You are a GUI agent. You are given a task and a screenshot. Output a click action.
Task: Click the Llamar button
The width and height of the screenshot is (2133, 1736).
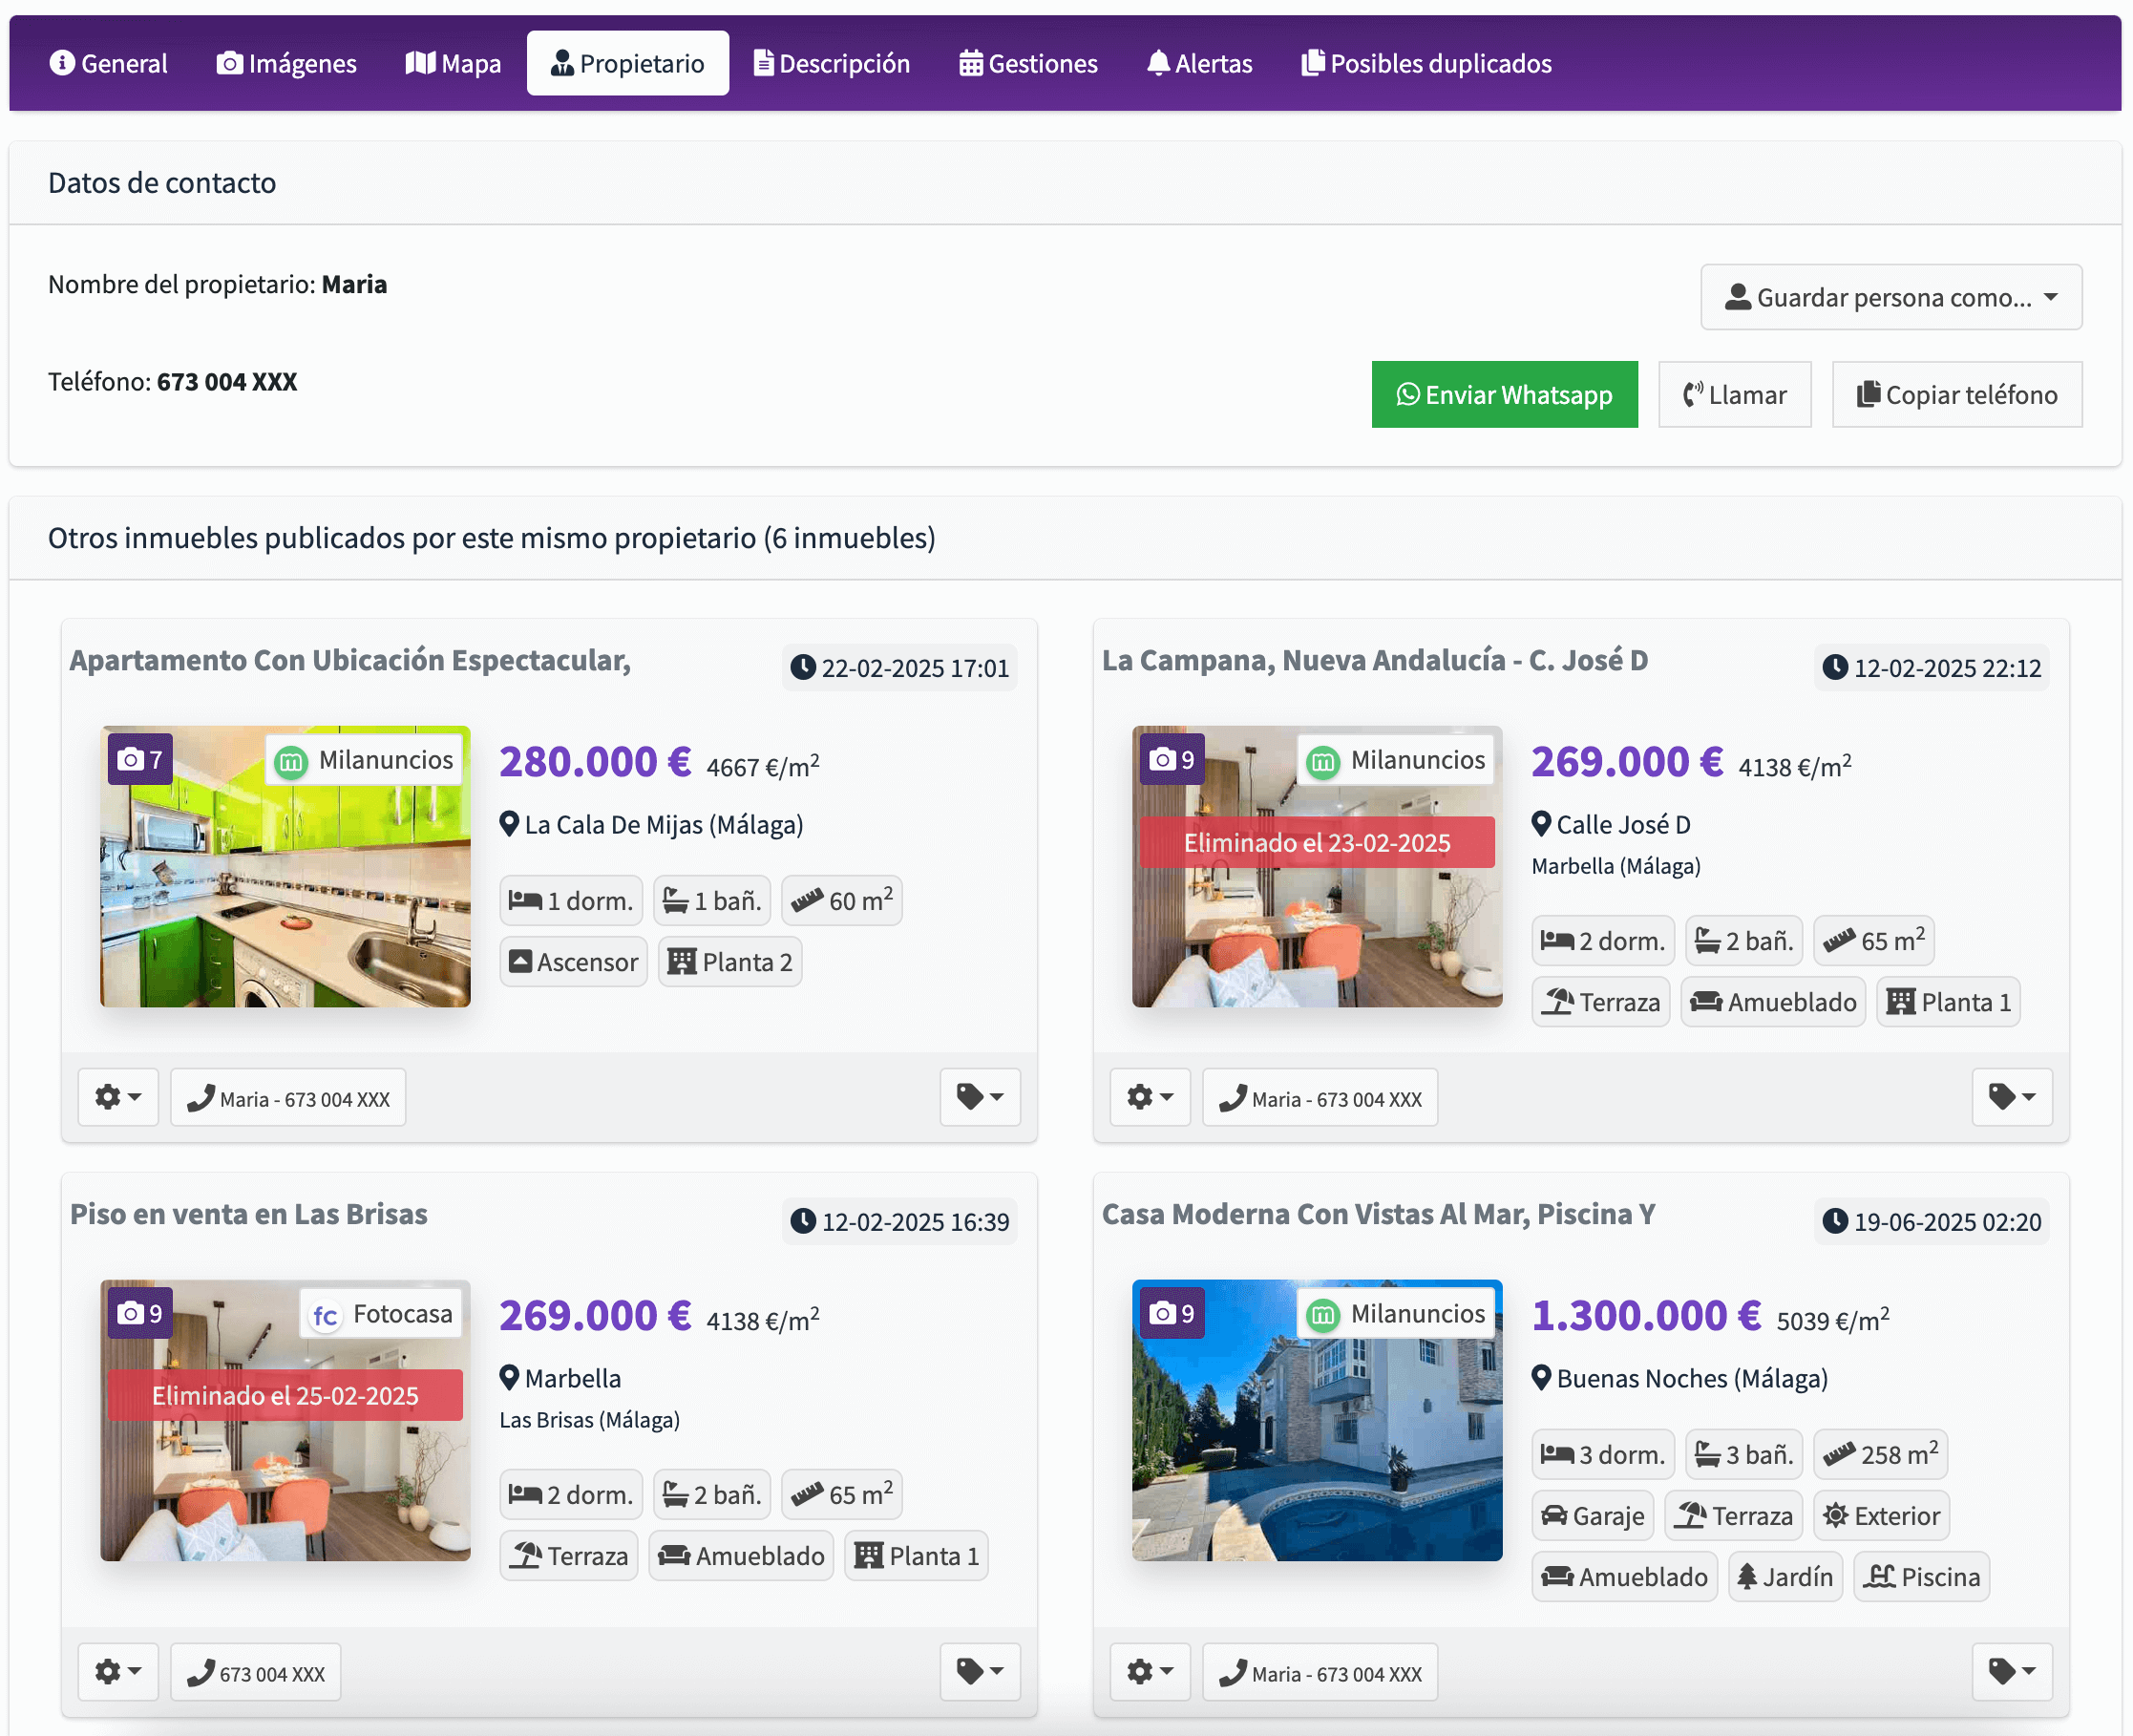pyautogui.click(x=1733, y=394)
